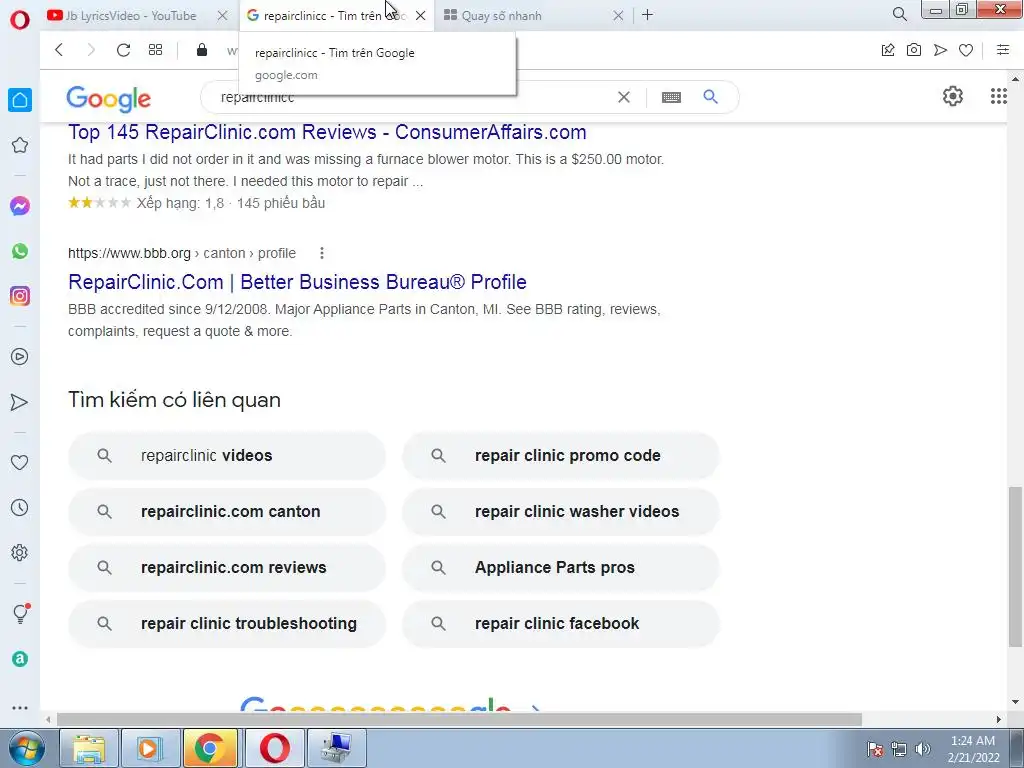Click the horizontal scrollbar thumb
The image size is (1024, 768).
point(459,719)
